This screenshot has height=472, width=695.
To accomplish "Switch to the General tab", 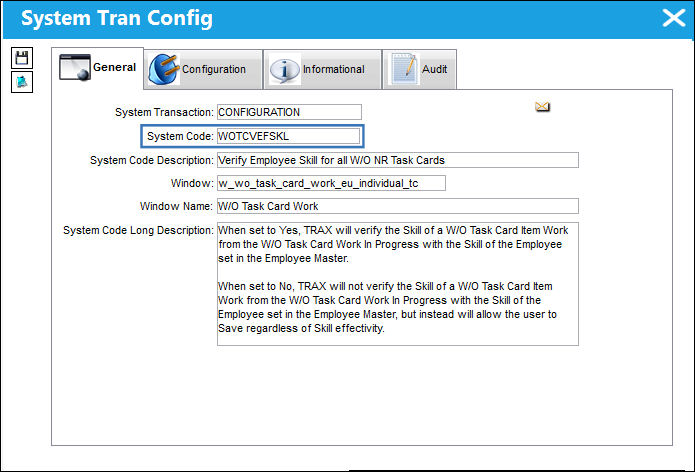I will [98, 68].
